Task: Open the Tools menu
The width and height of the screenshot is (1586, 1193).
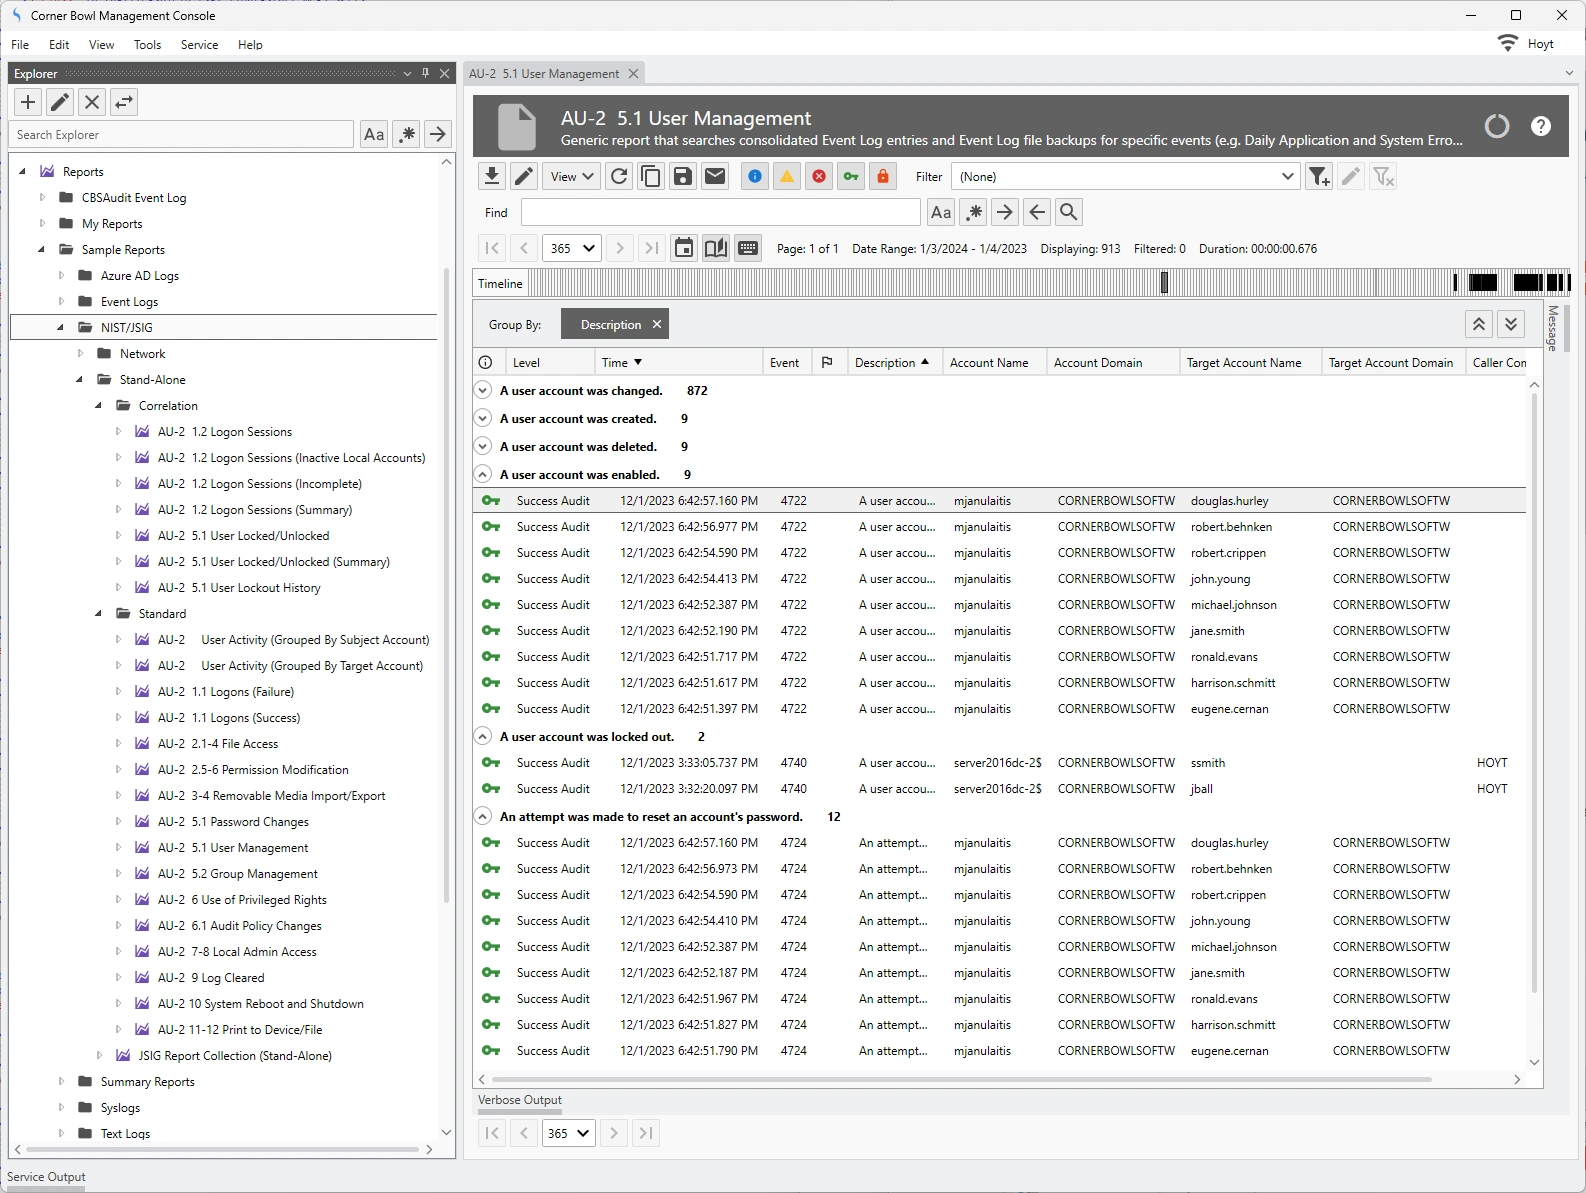Action: [x=147, y=45]
